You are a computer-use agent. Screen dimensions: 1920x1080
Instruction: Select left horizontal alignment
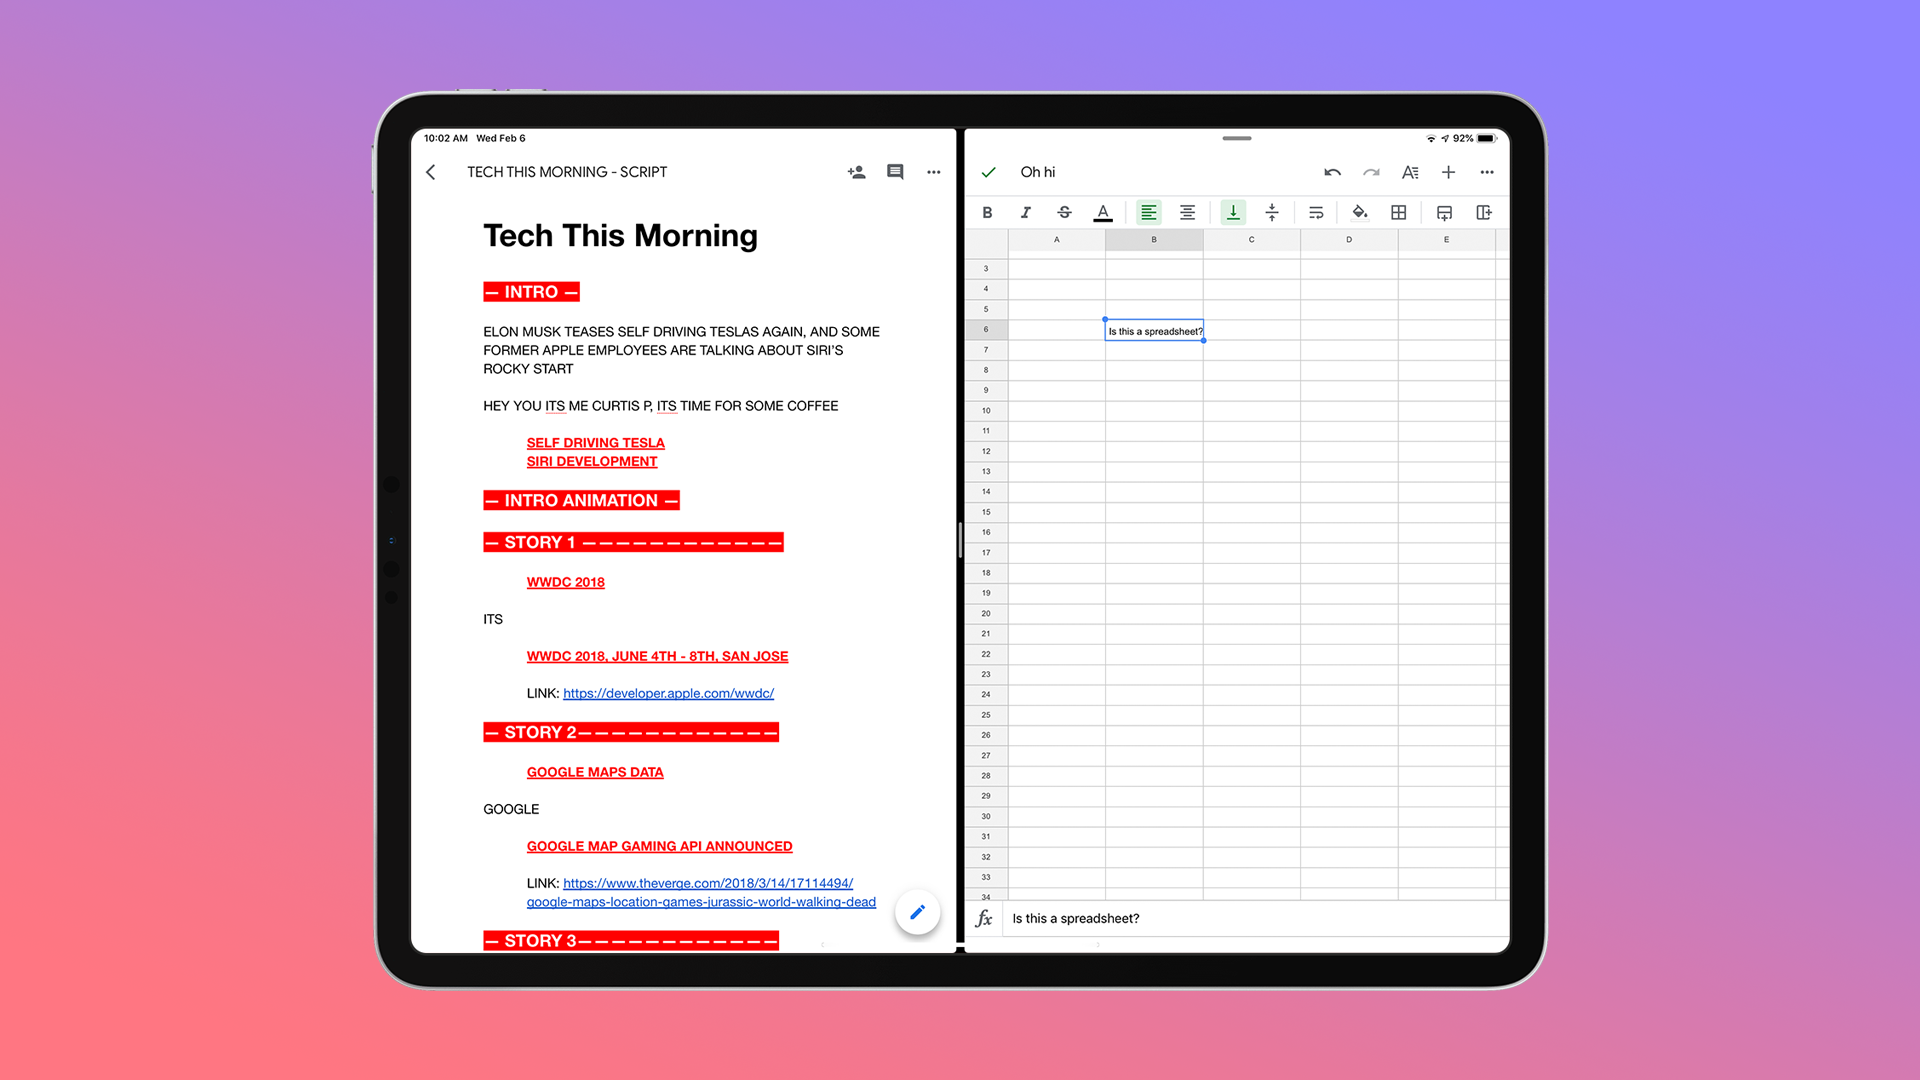coord(1148,212)
